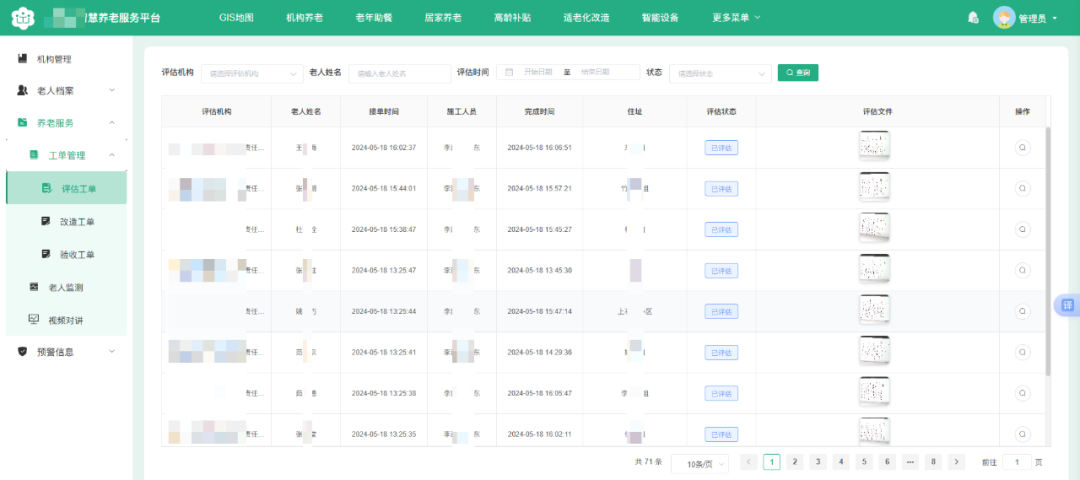Click the 老人姓名 input field
Screen dimensions: 1080x480
point(399,73)
